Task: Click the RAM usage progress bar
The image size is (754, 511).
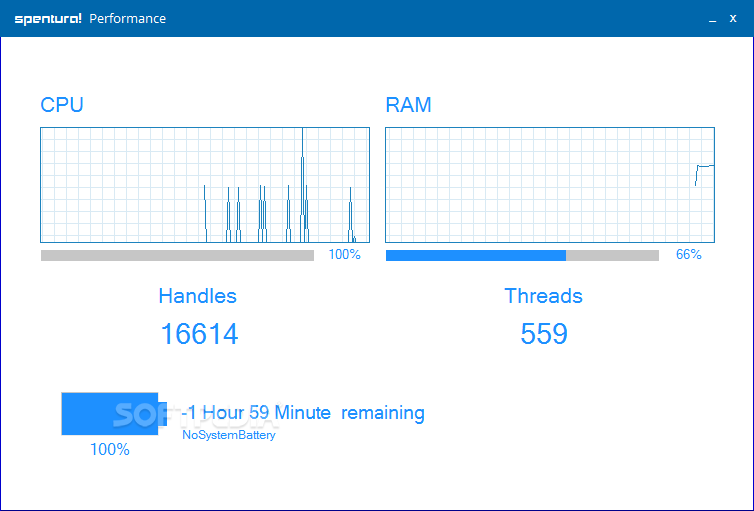Action: pos(522,255)
